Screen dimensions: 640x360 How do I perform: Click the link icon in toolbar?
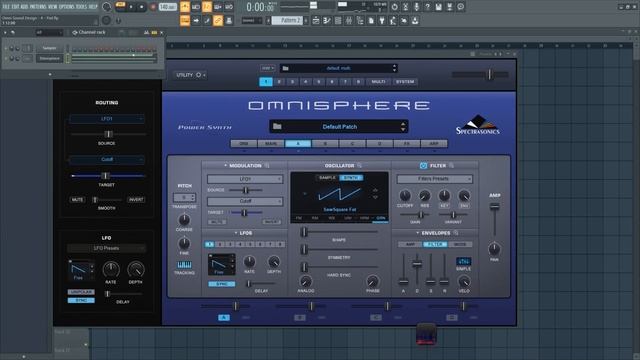[x=218, y=20]
